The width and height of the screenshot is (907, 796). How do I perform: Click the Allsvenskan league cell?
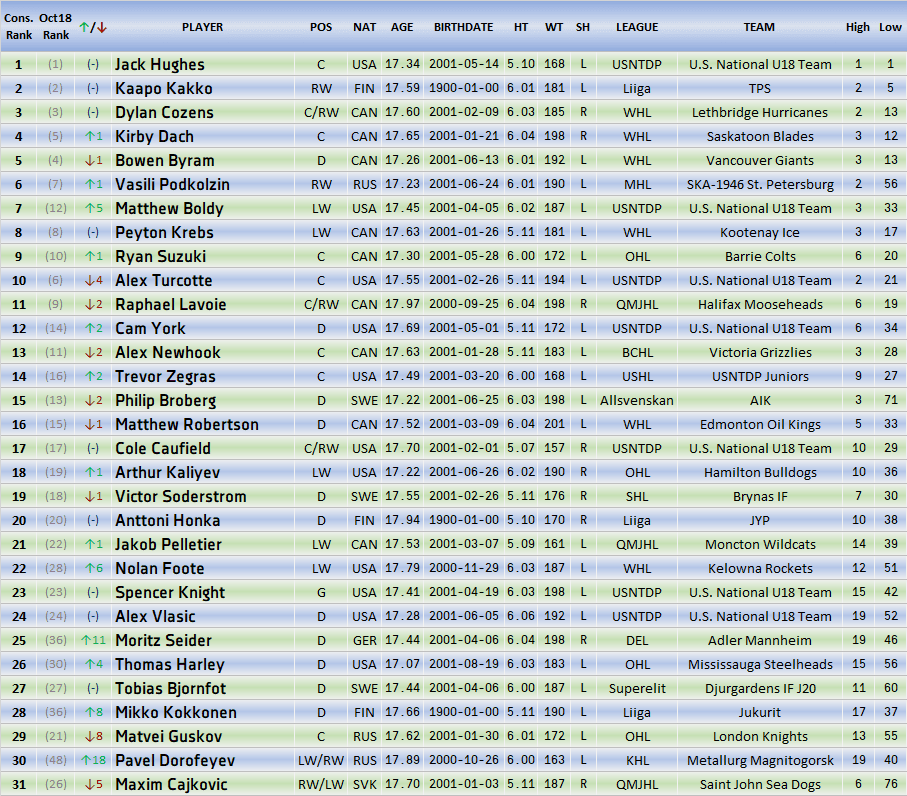(637, 400)
